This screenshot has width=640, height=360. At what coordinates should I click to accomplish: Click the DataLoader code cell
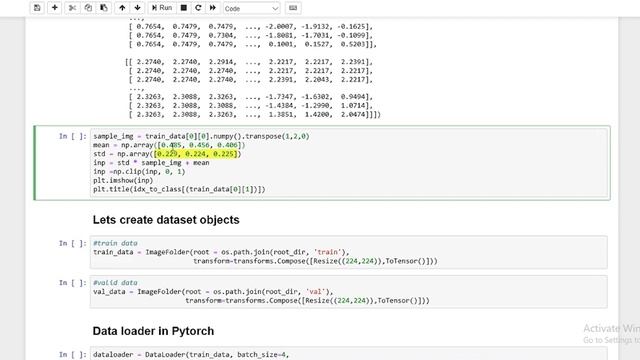coord(349,354)
